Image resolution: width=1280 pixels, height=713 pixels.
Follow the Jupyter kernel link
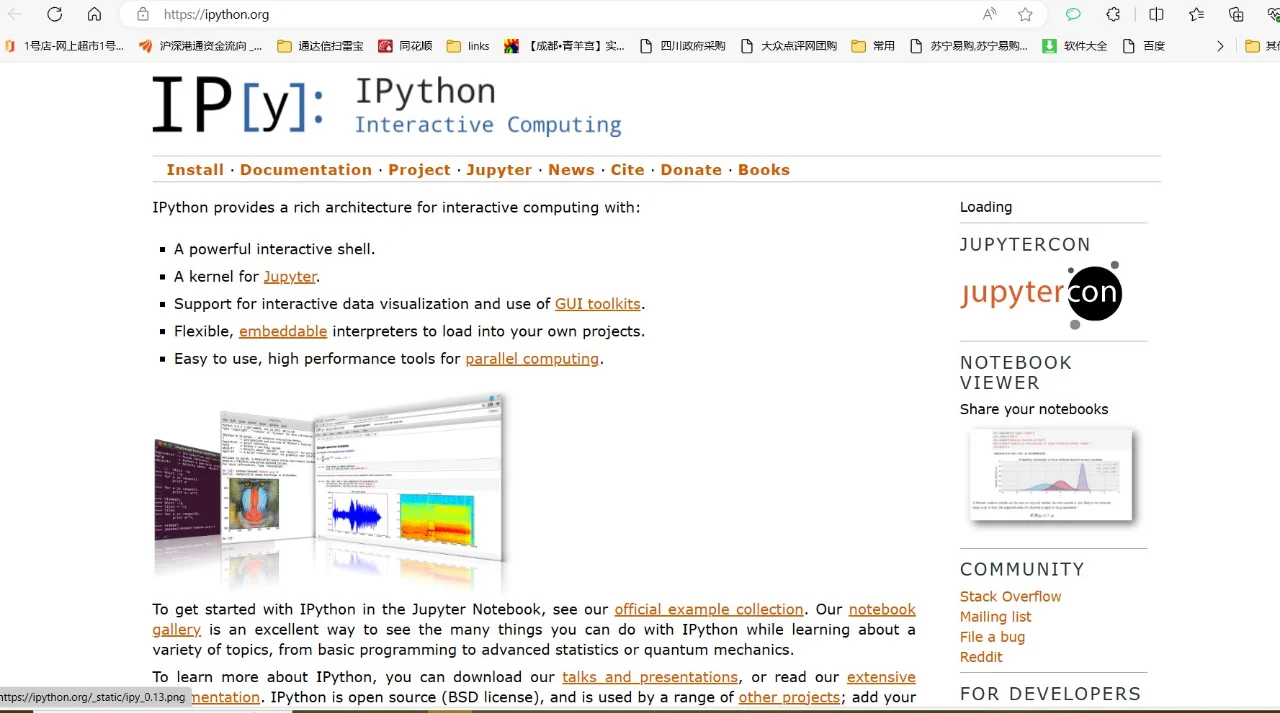(290, 277)
